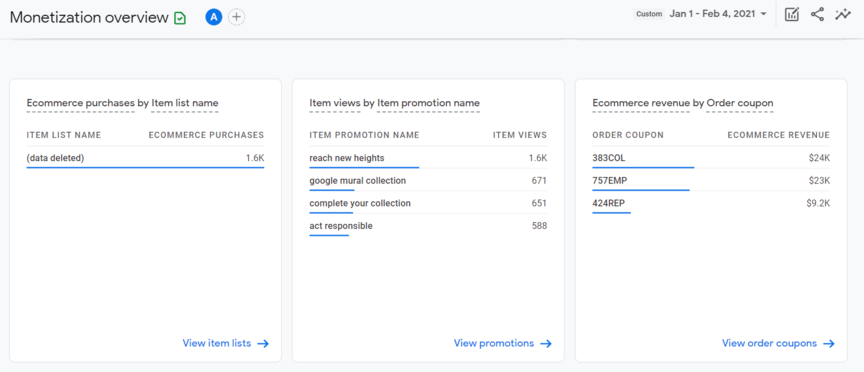
Task: Click 'Item list name' dimension in card title
Action: 185,103
